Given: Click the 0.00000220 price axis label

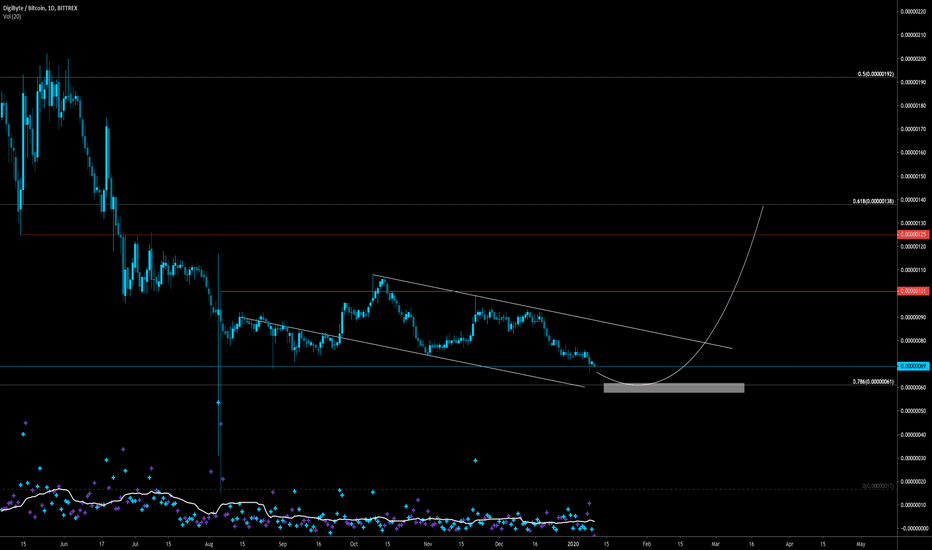Looking at the screenshot, I should pyautogui.click(x=914, y=11).
